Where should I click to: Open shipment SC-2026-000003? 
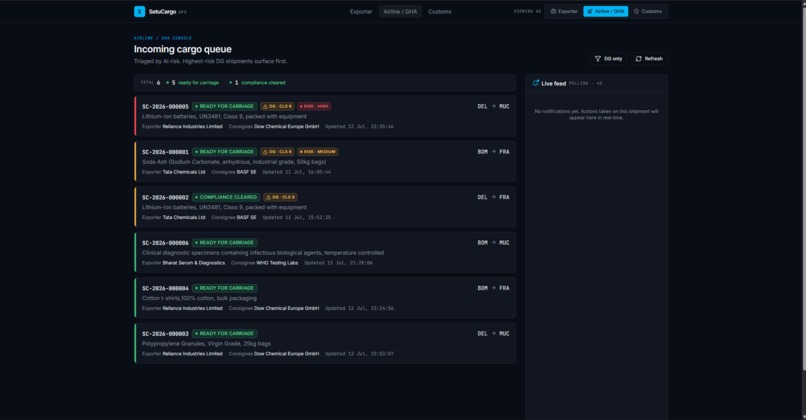click(x=325, y=343)
